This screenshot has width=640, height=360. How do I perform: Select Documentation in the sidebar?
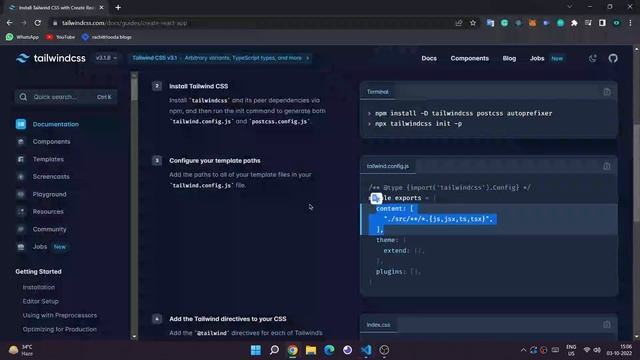point(56,124)
